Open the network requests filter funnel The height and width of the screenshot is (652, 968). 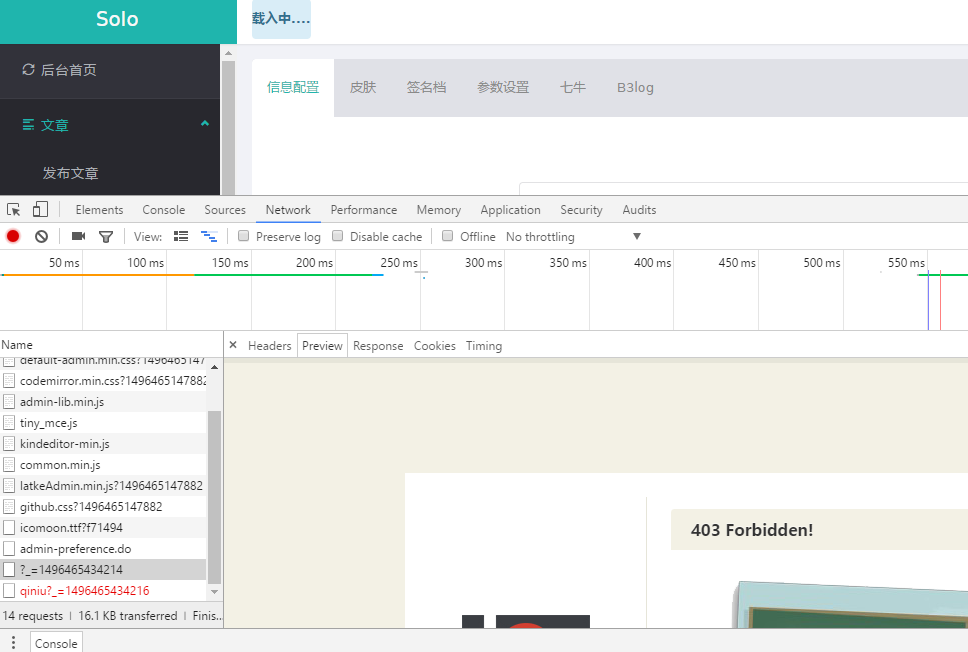(x=106, y=236)
